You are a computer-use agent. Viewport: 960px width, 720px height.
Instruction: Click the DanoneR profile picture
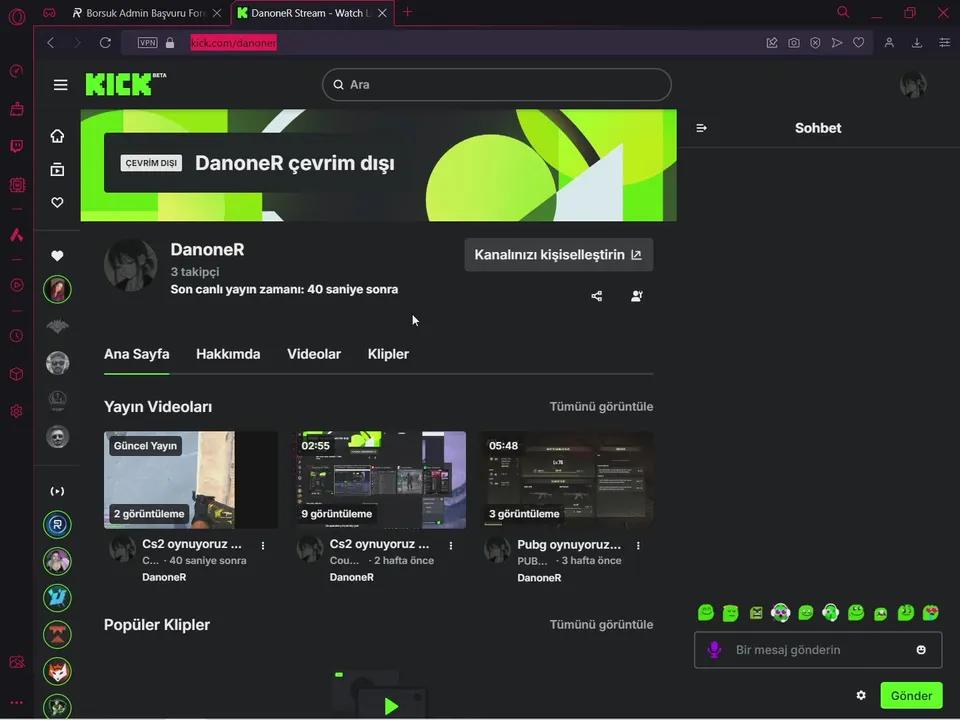[130, 266]
